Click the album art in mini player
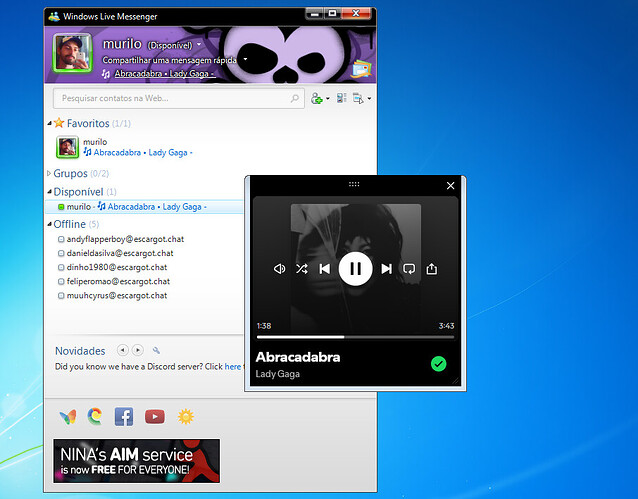638x499 pixels. [356, 269]
